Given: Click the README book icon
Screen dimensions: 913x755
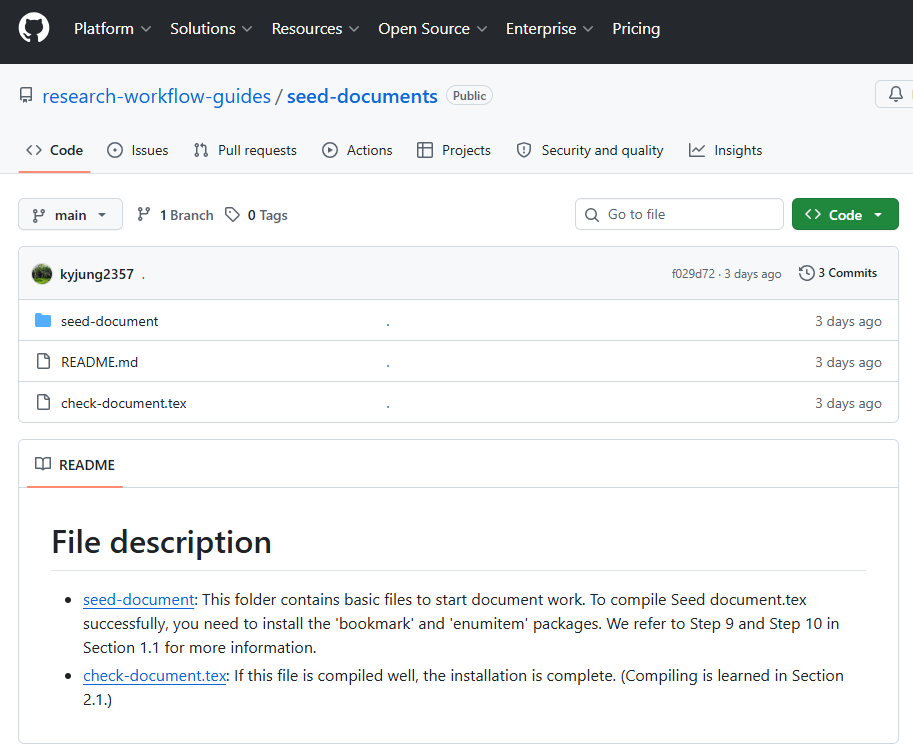Looking at the screenshot, I should point(43,464).
